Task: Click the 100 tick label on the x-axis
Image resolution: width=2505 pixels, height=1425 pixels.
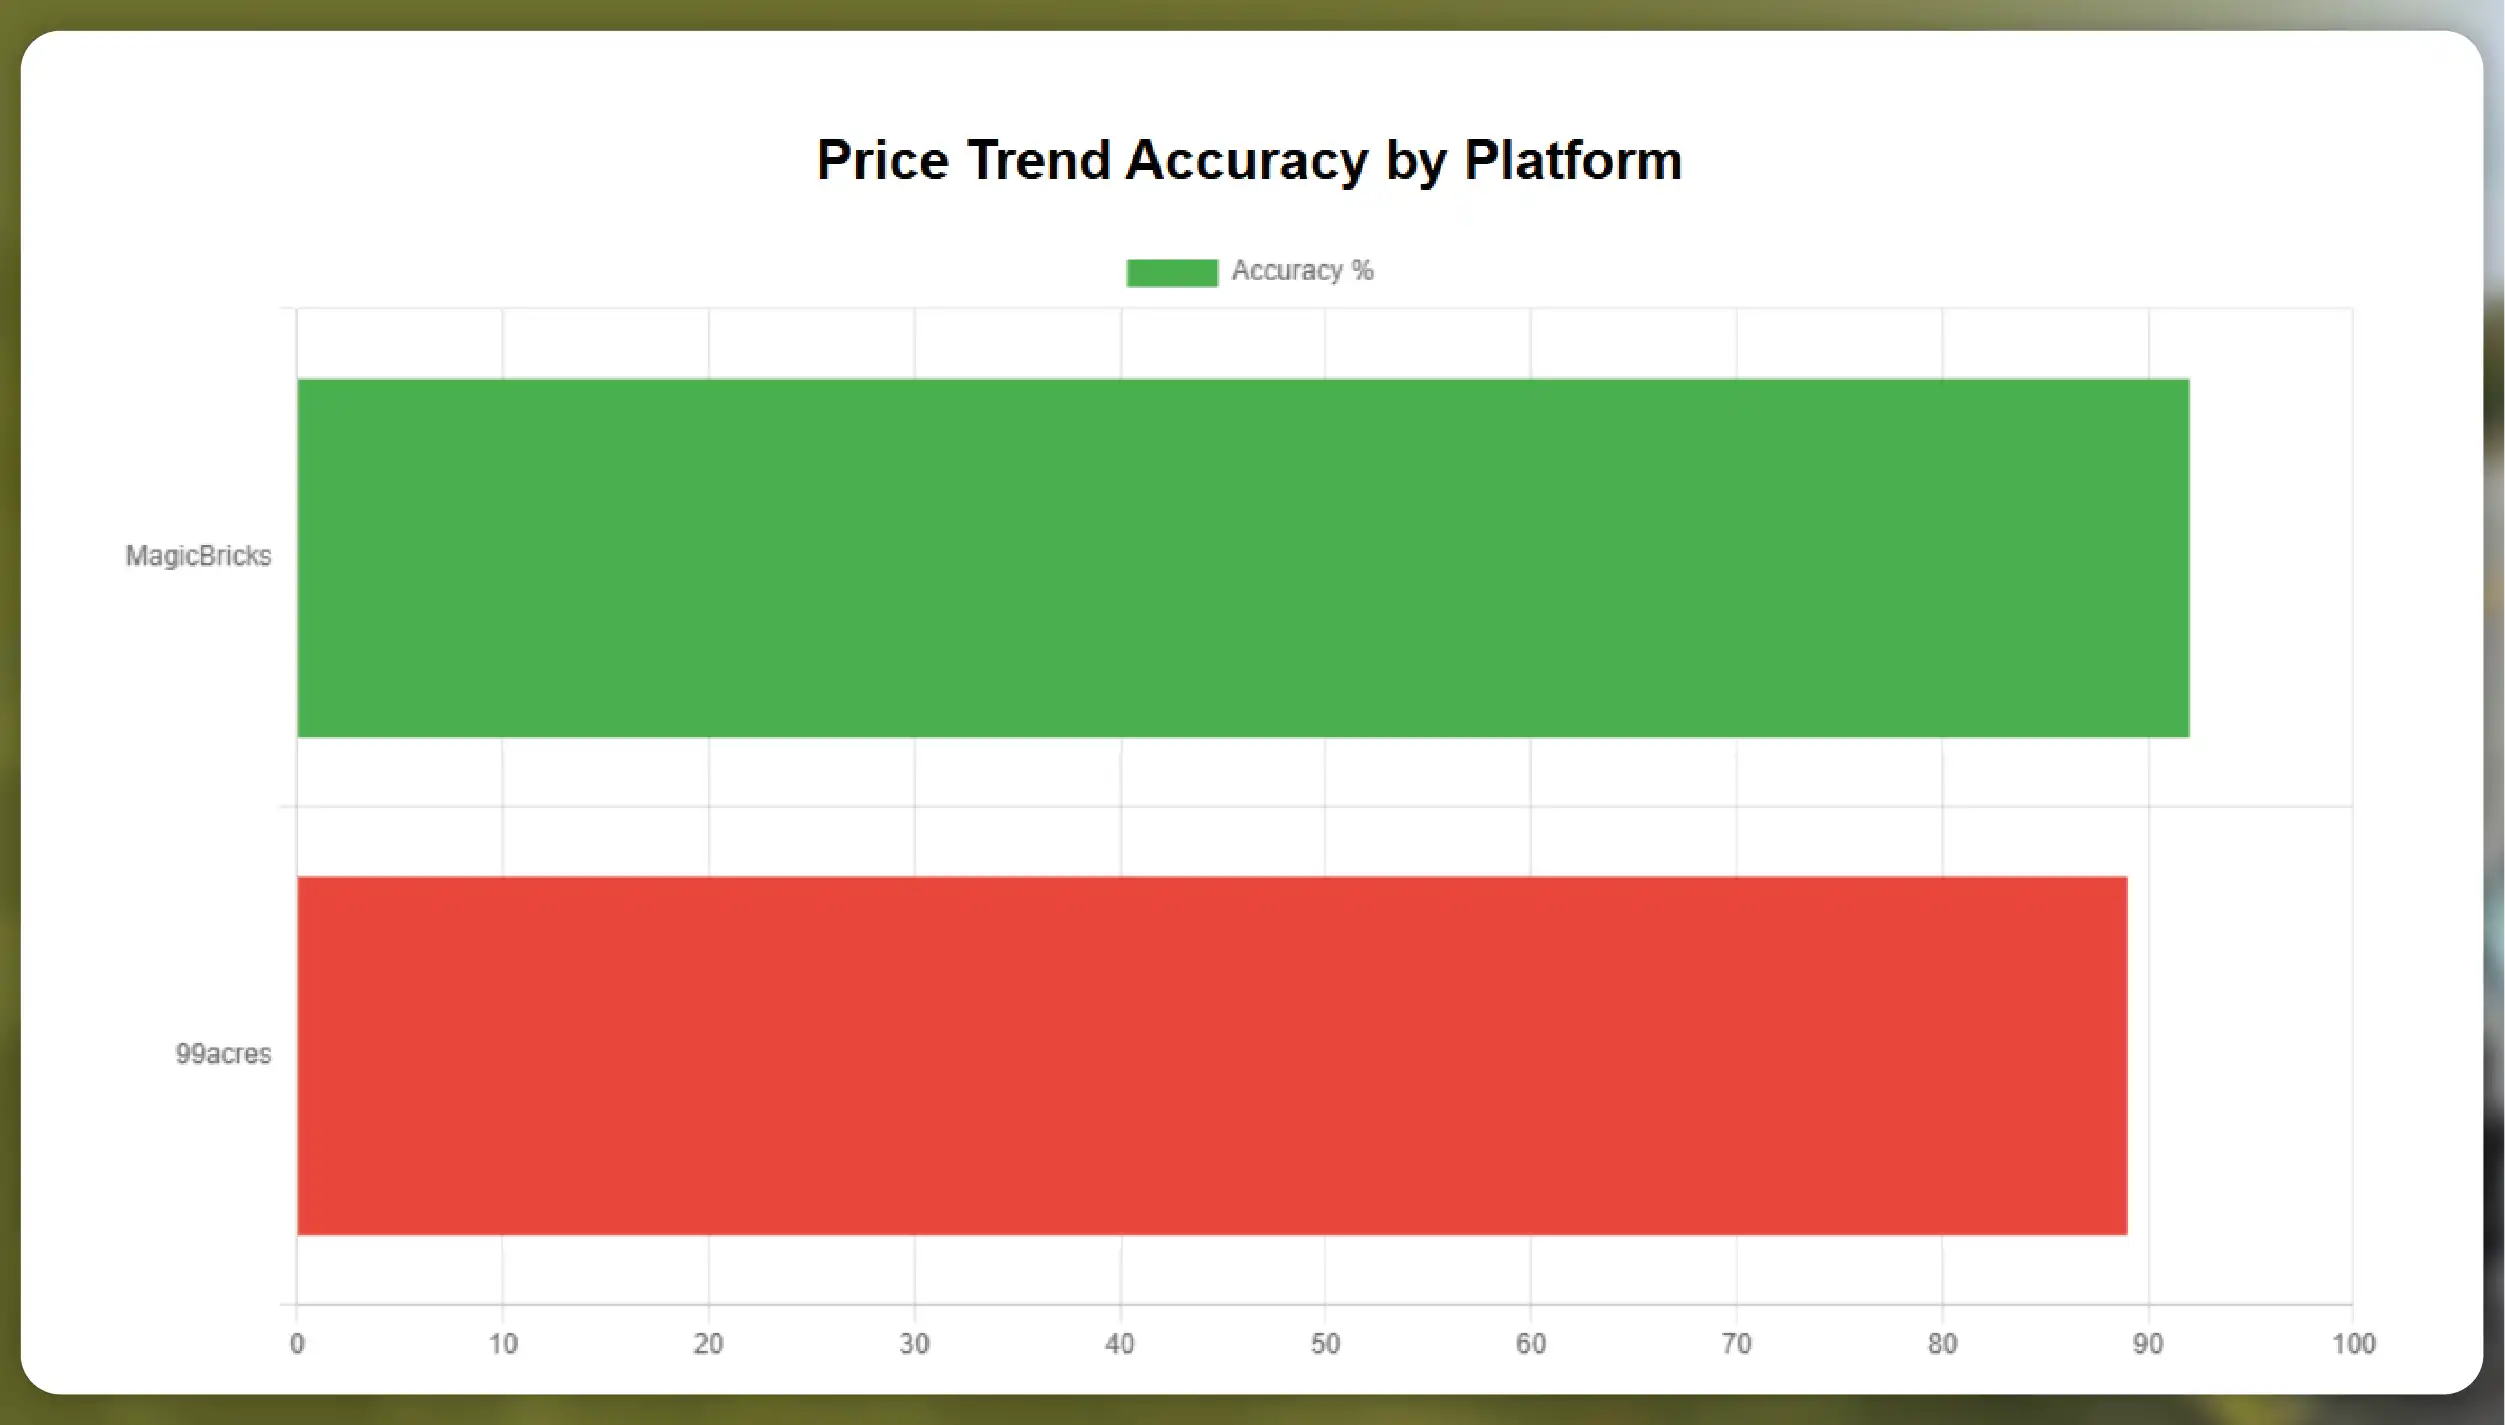Action: (x=2353, y=1344)
